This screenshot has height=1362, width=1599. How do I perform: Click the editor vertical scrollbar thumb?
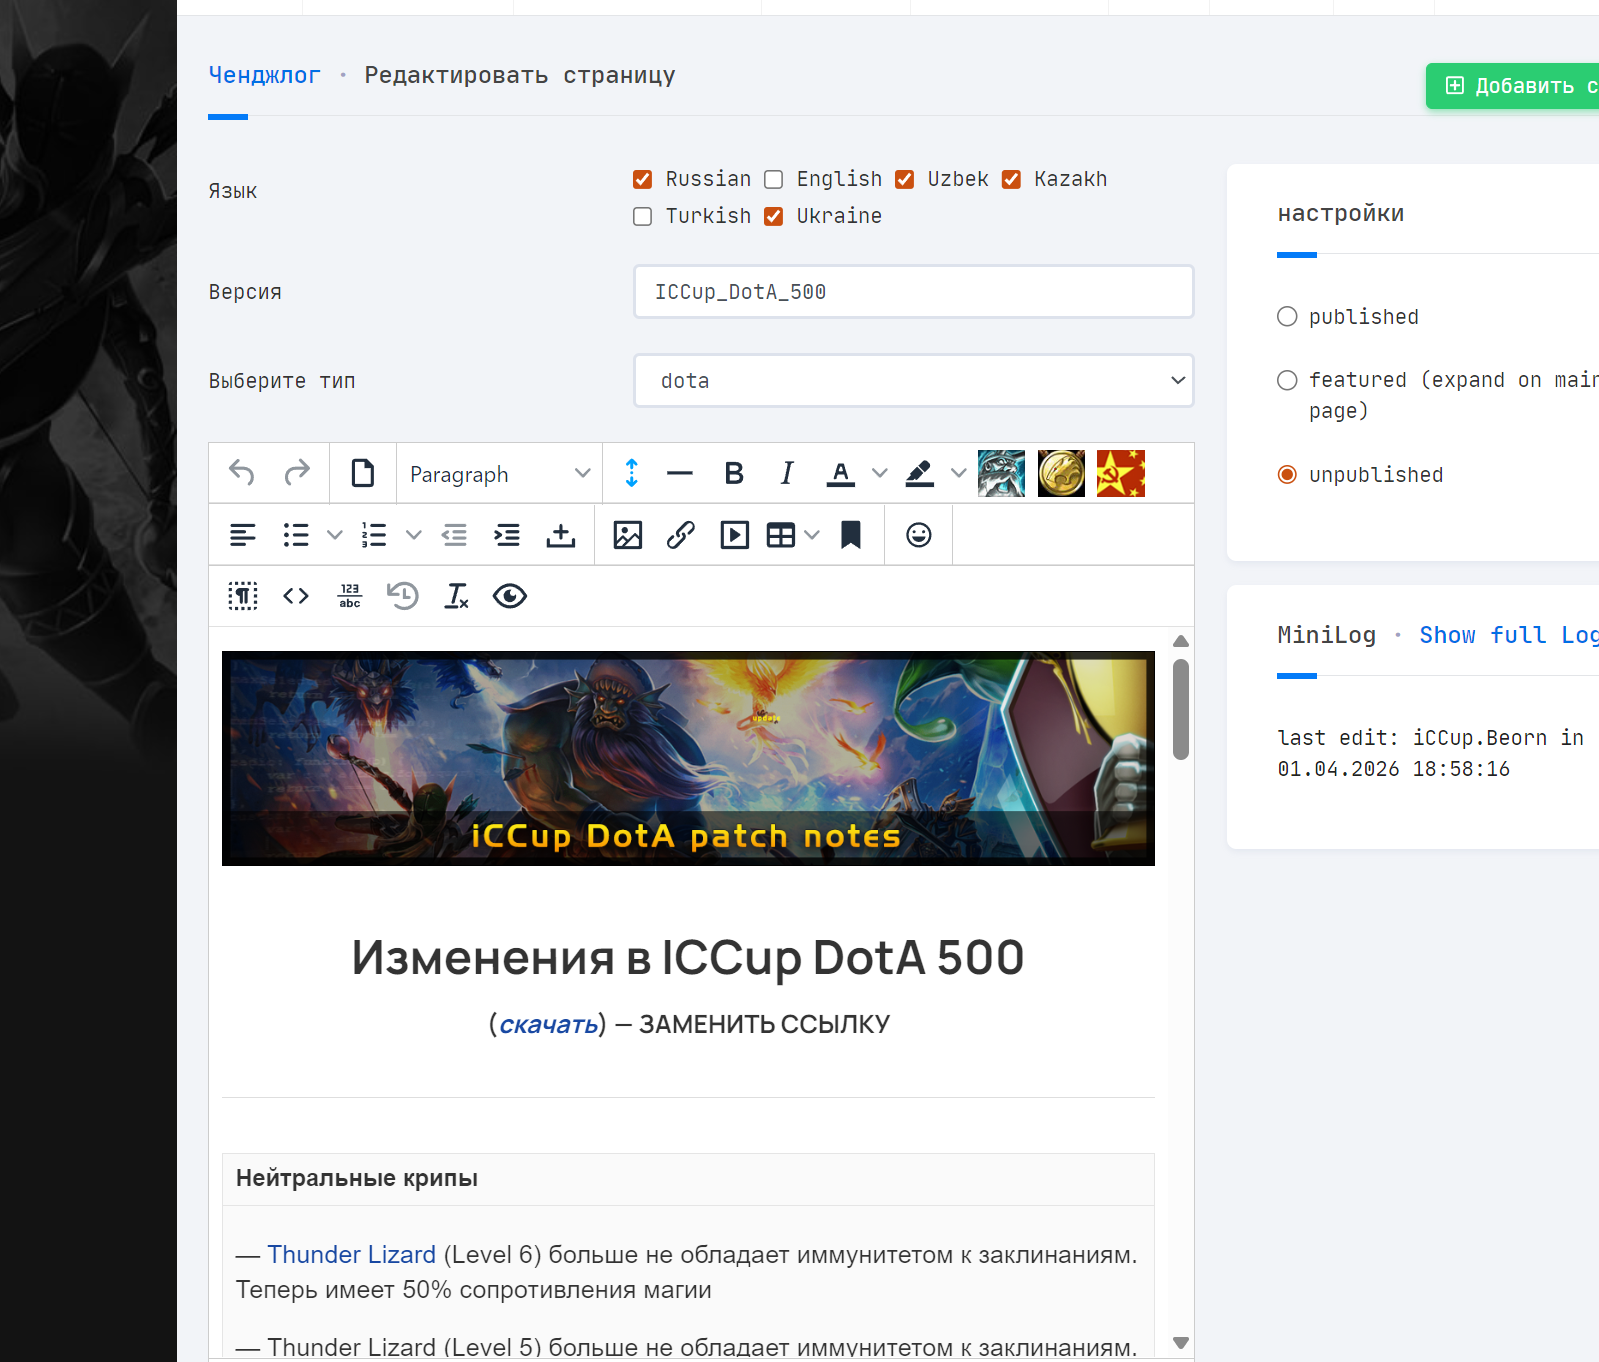(1181, 710)
